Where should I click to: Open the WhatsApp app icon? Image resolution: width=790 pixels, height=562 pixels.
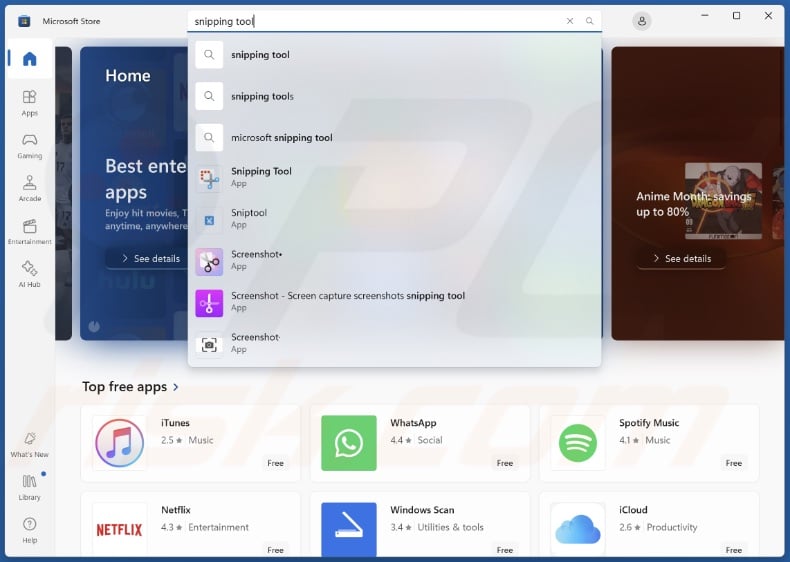349,443
